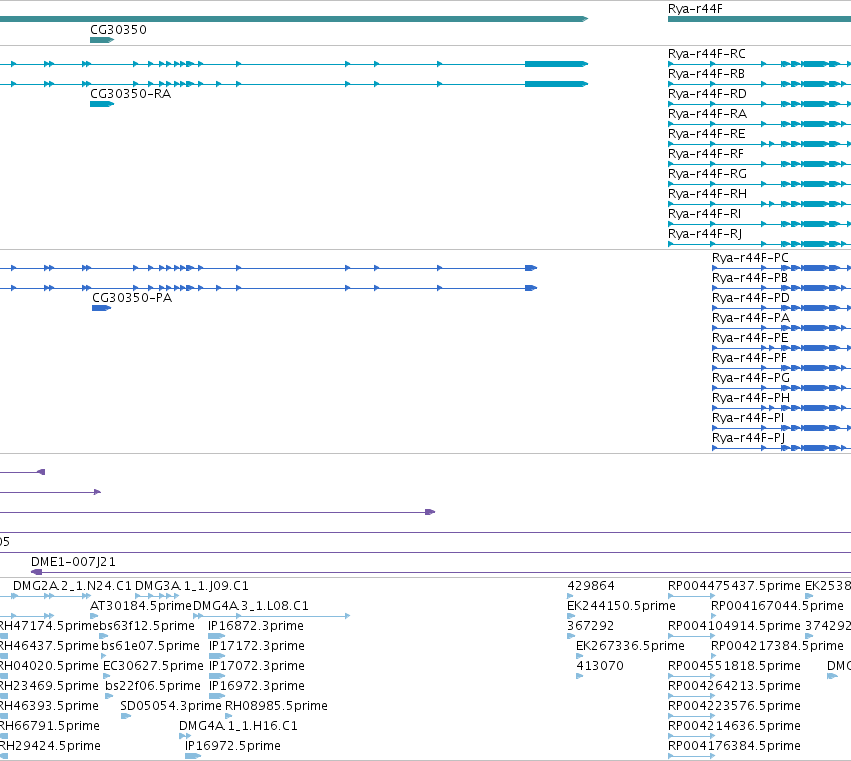Select EST DMG3A.1_1.J09.C1
The image size is (851, 761).
tap(192, 586)
